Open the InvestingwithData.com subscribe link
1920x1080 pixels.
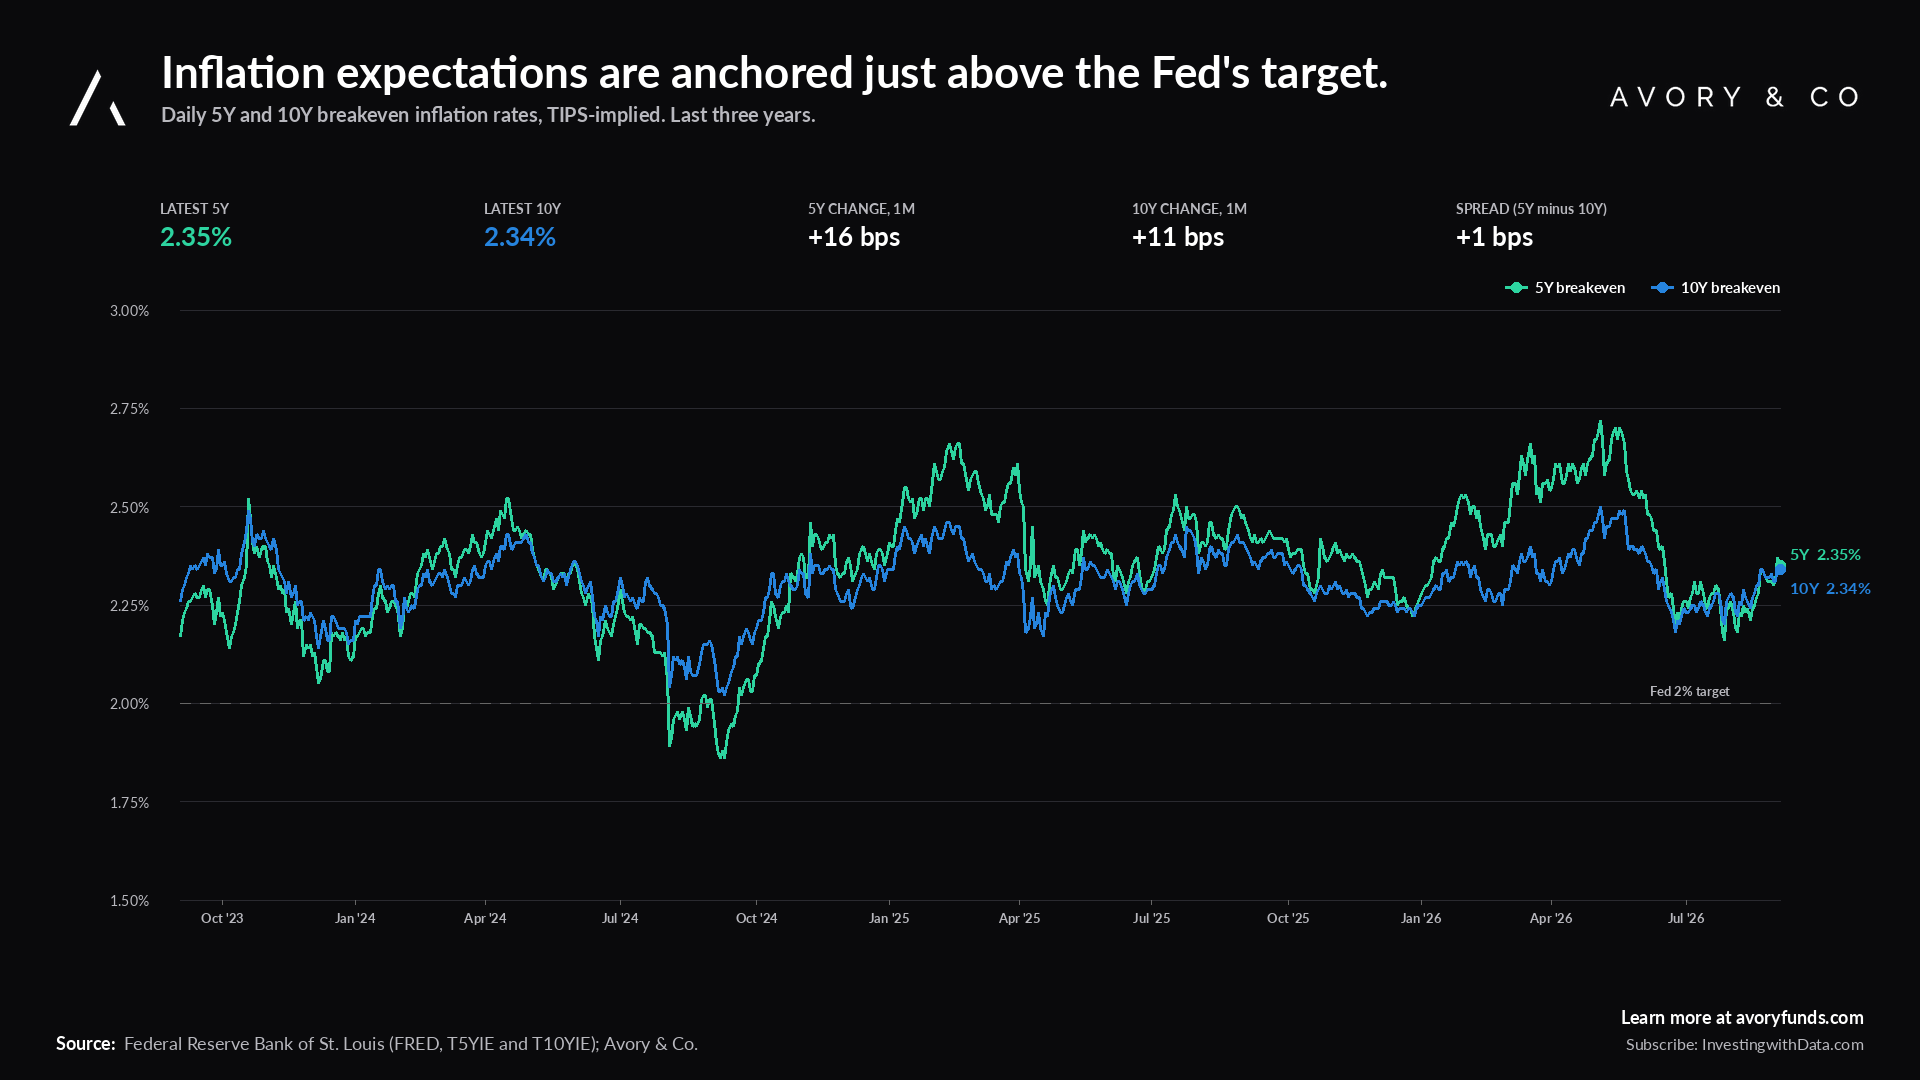pos(1745,1045)
